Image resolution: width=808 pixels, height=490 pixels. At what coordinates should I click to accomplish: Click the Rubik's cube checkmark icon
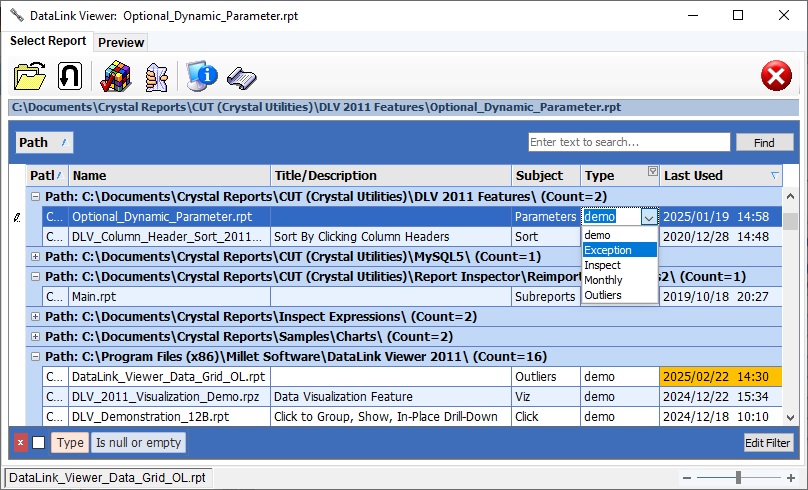(x=115, y=76)
